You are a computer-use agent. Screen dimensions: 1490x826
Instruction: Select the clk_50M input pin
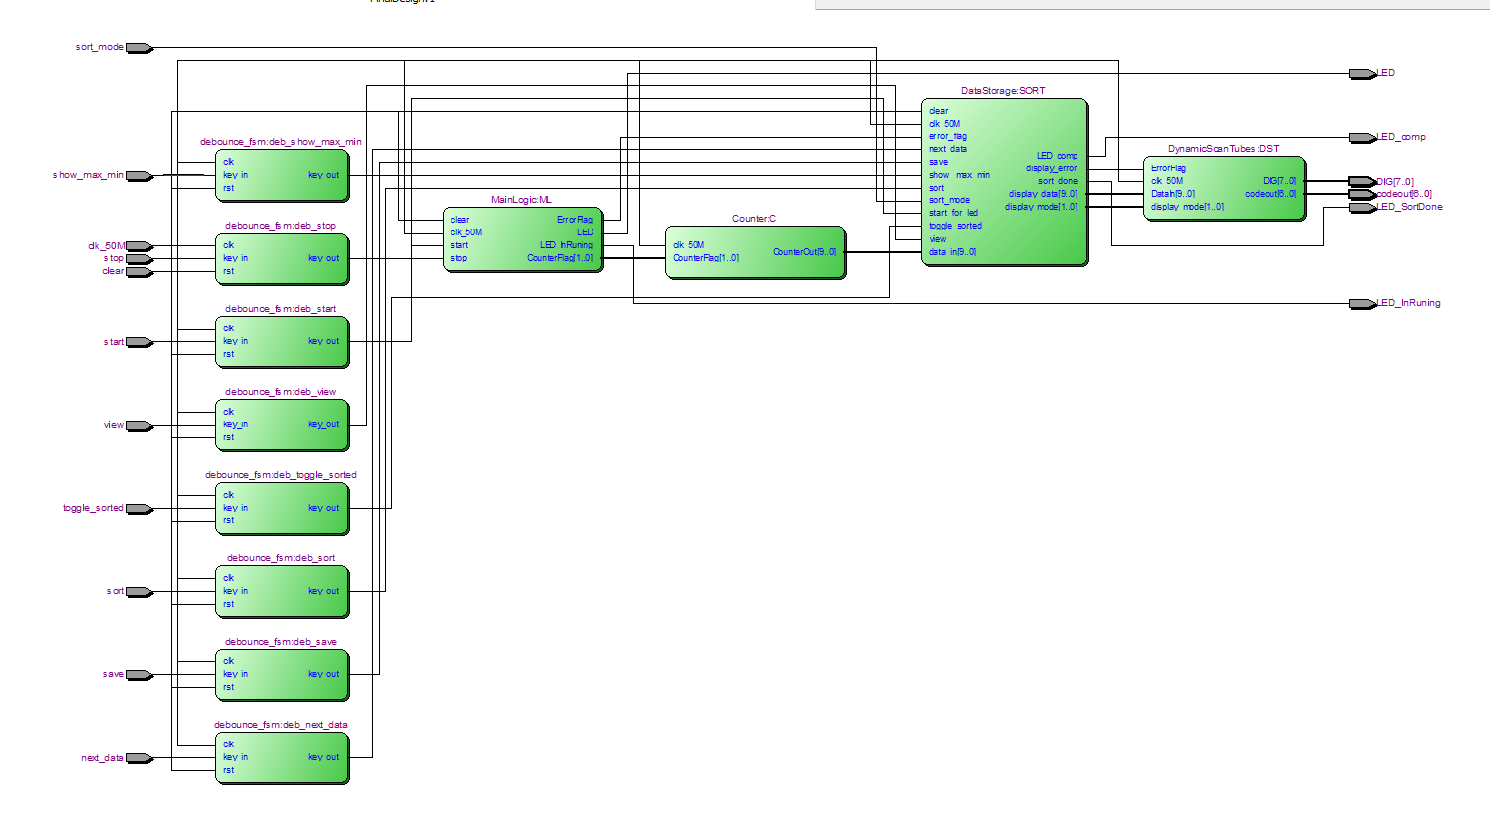pyautogui.click(x=139, y=246)
